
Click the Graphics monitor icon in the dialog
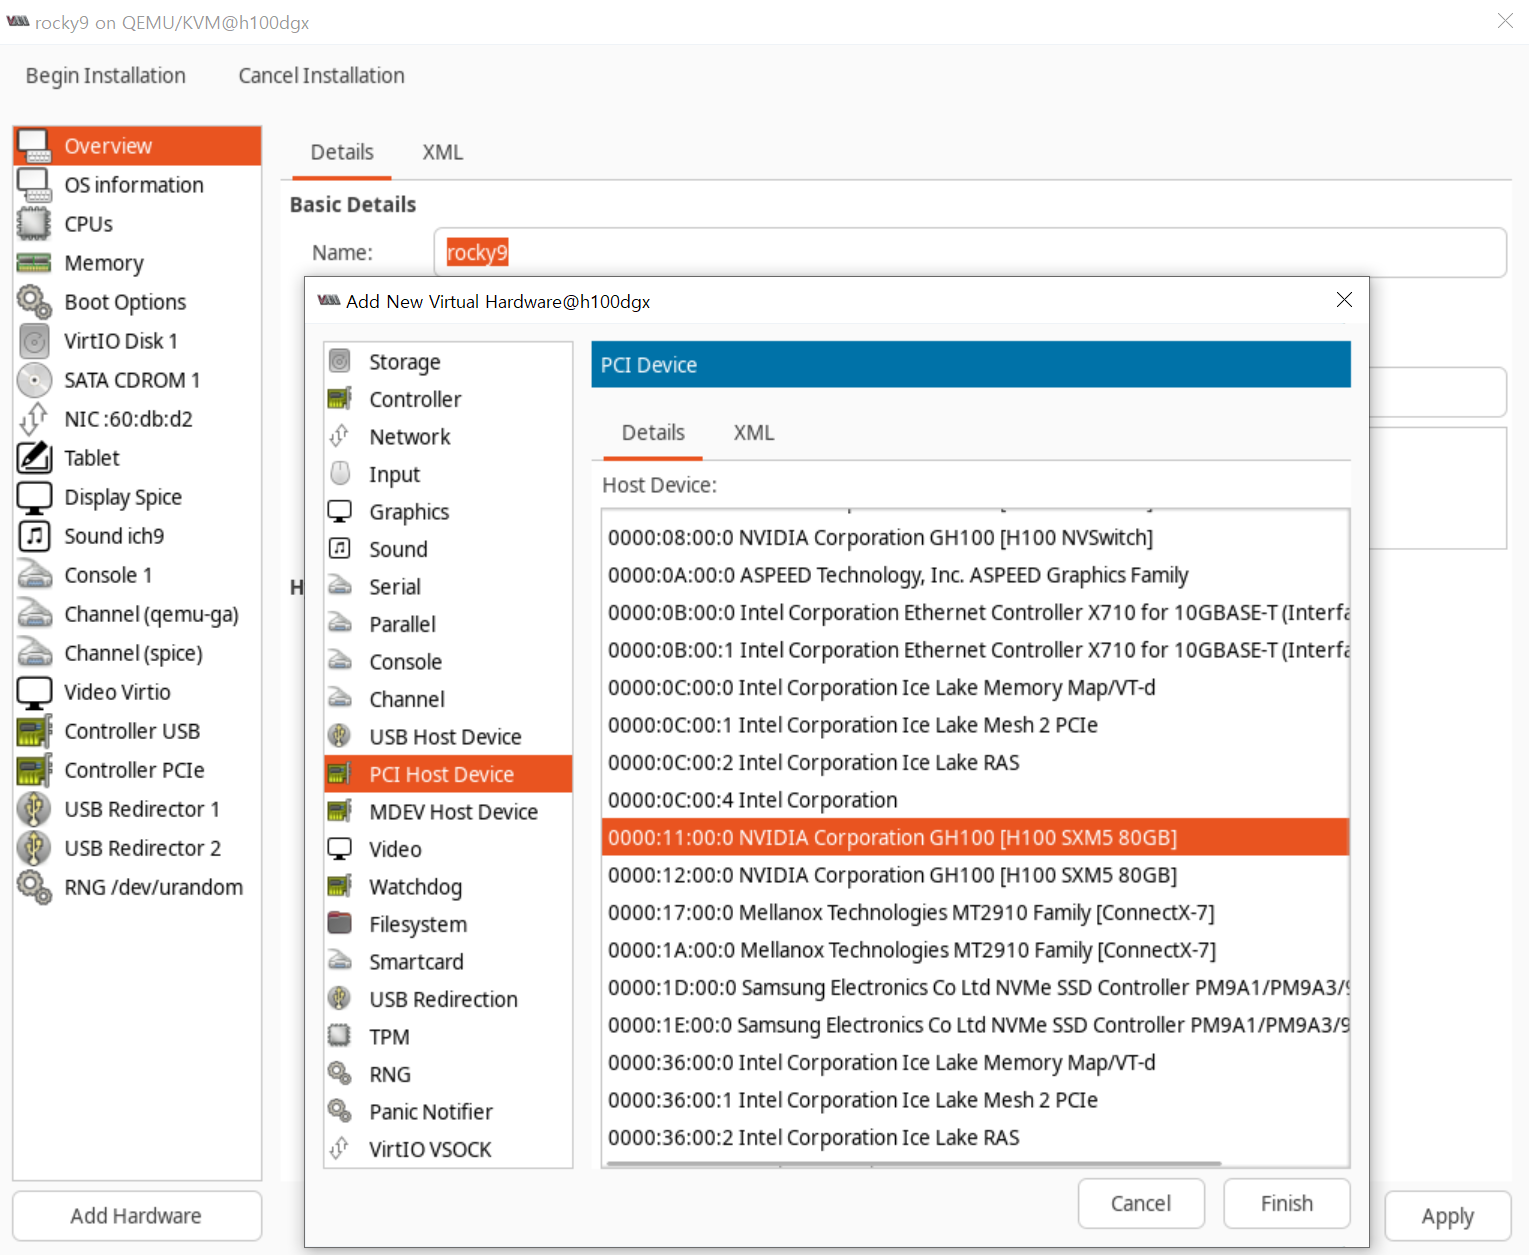pyautogui.click(x=340, y=511)
